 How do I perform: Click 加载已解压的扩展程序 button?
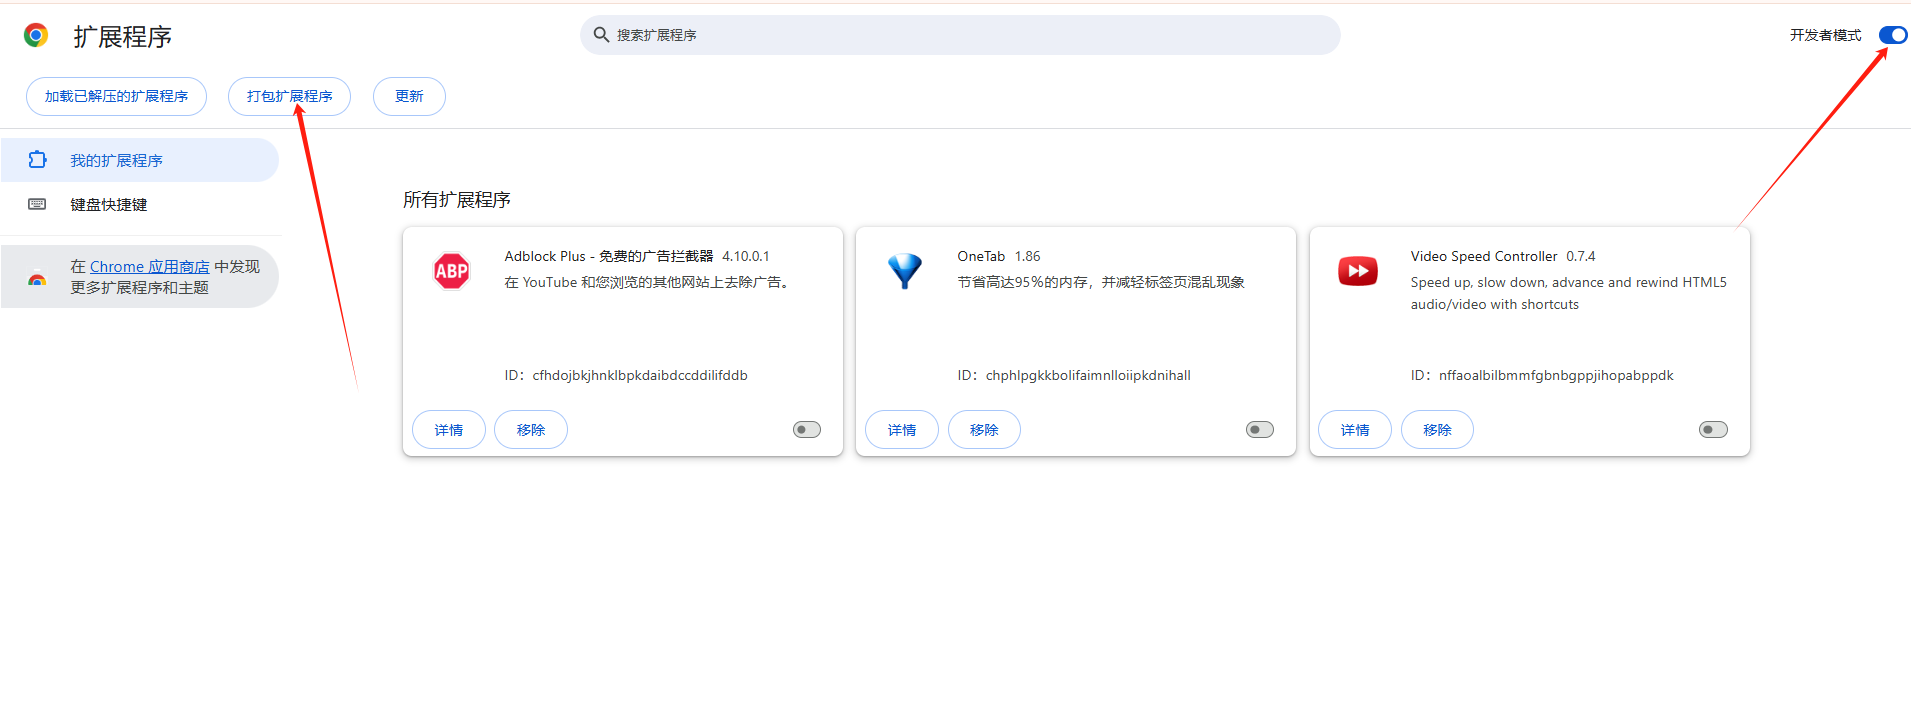(116, 96)
